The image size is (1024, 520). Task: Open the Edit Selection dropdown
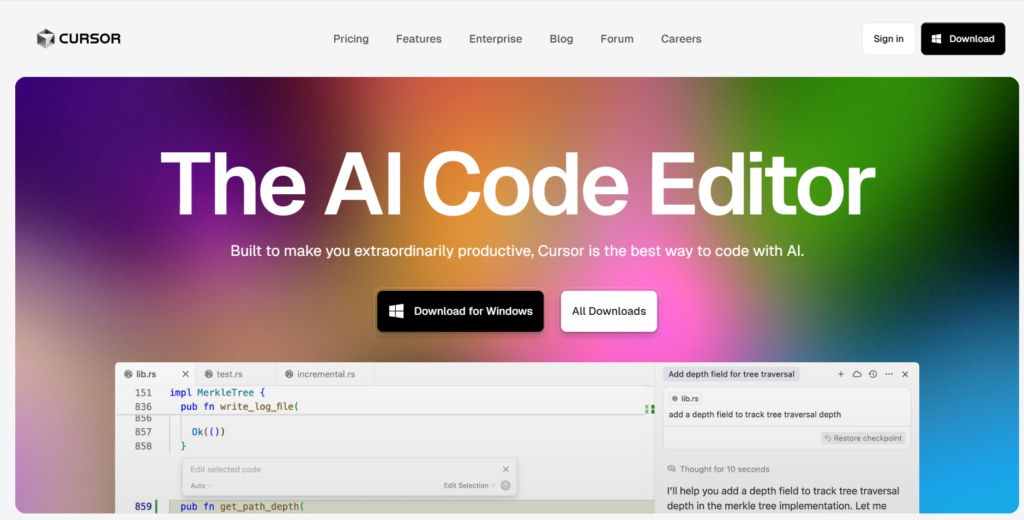tap(470, 485)
